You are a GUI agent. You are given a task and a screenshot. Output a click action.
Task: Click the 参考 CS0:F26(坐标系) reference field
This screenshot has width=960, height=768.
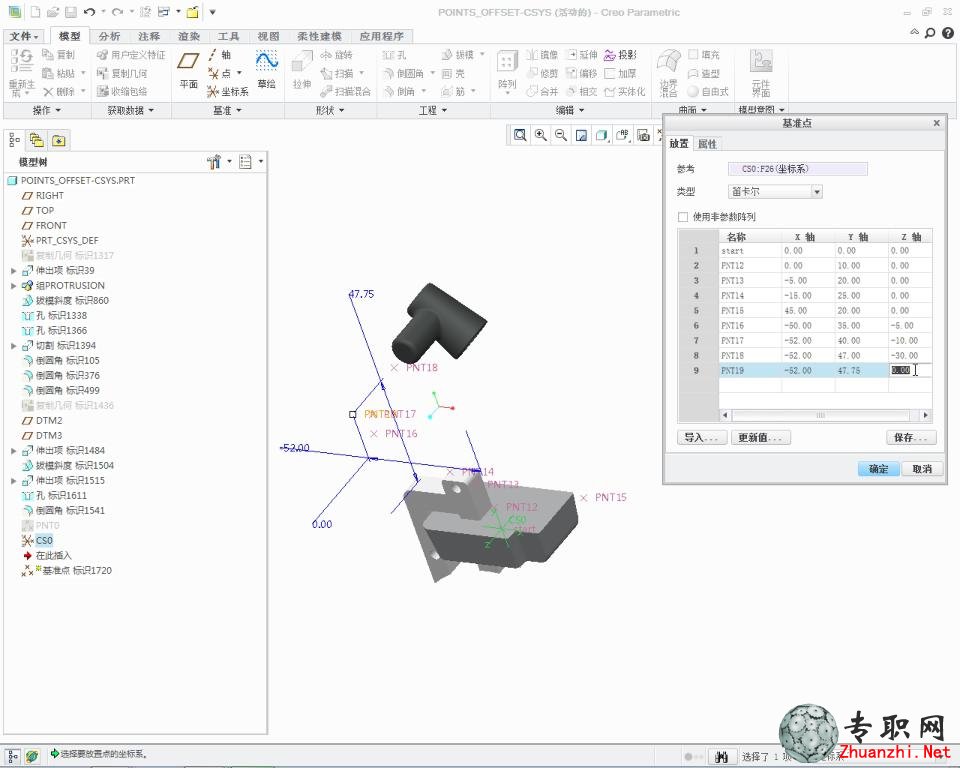[x=797, y=168]
